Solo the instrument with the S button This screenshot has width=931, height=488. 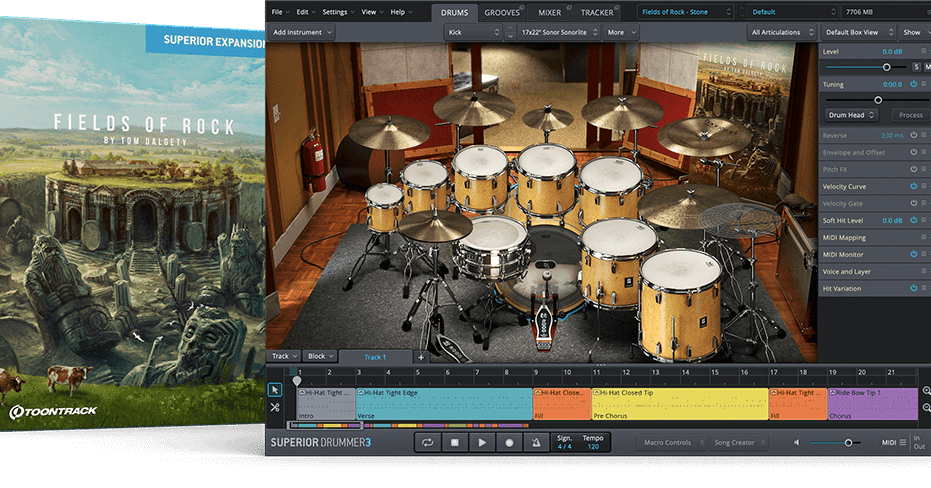coord(917,67)
